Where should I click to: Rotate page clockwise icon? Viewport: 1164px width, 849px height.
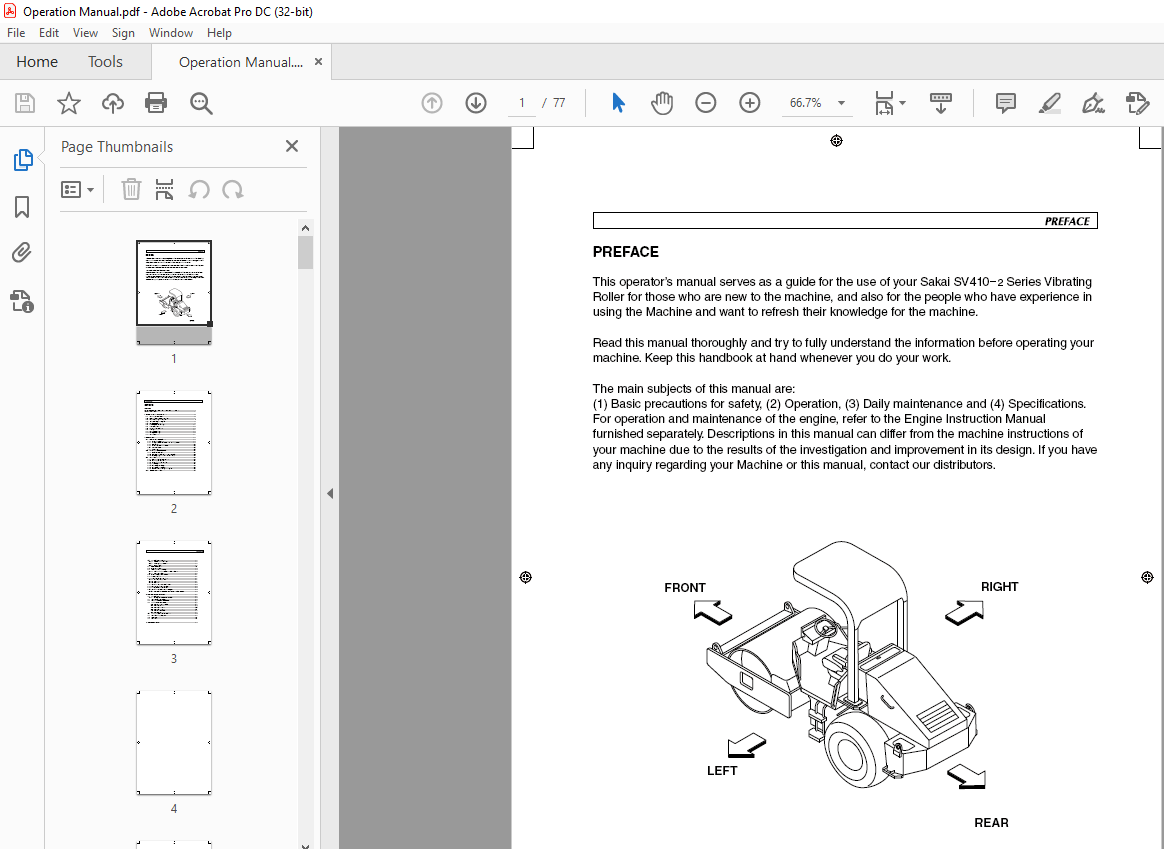(232, 190)
